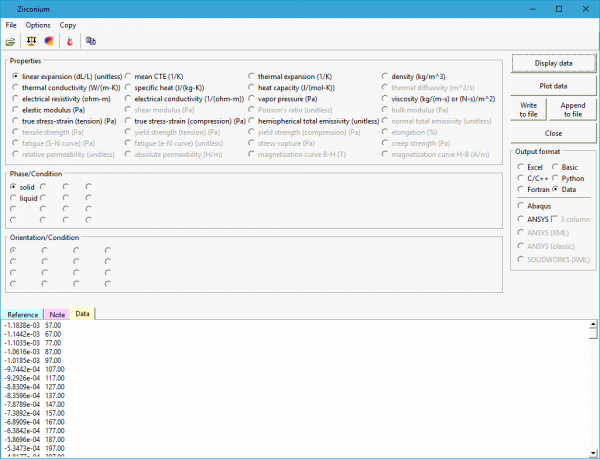Click the Append to file button
The height and width of the screenshot is (459, 600).
click(x=572, y=110)
